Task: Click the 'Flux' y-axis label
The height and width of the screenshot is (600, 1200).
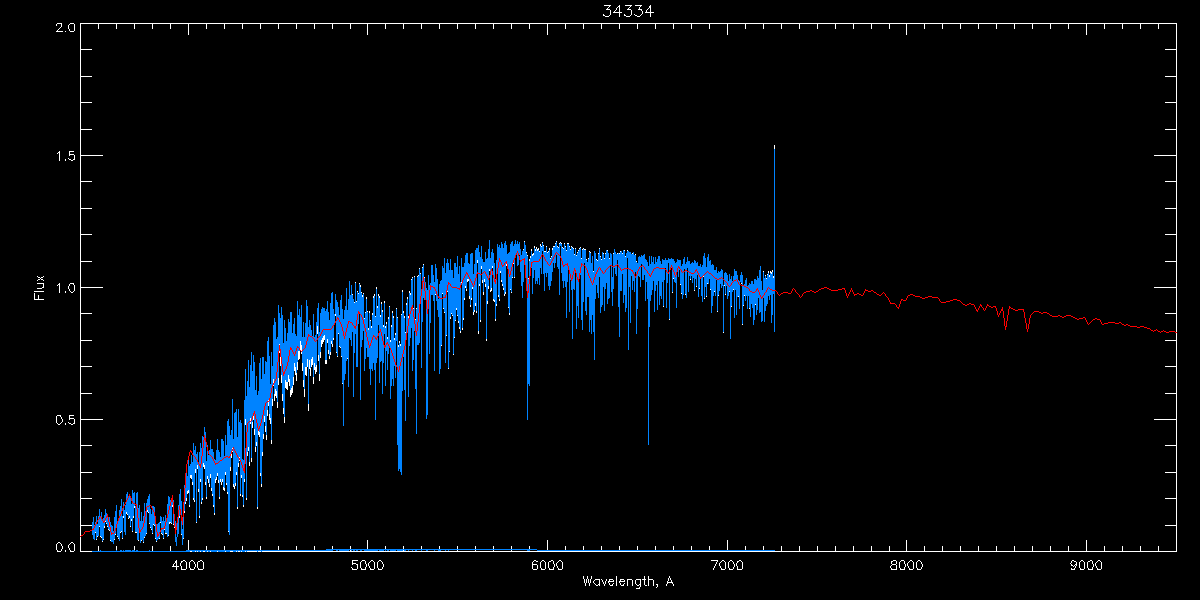Action: 39,287
